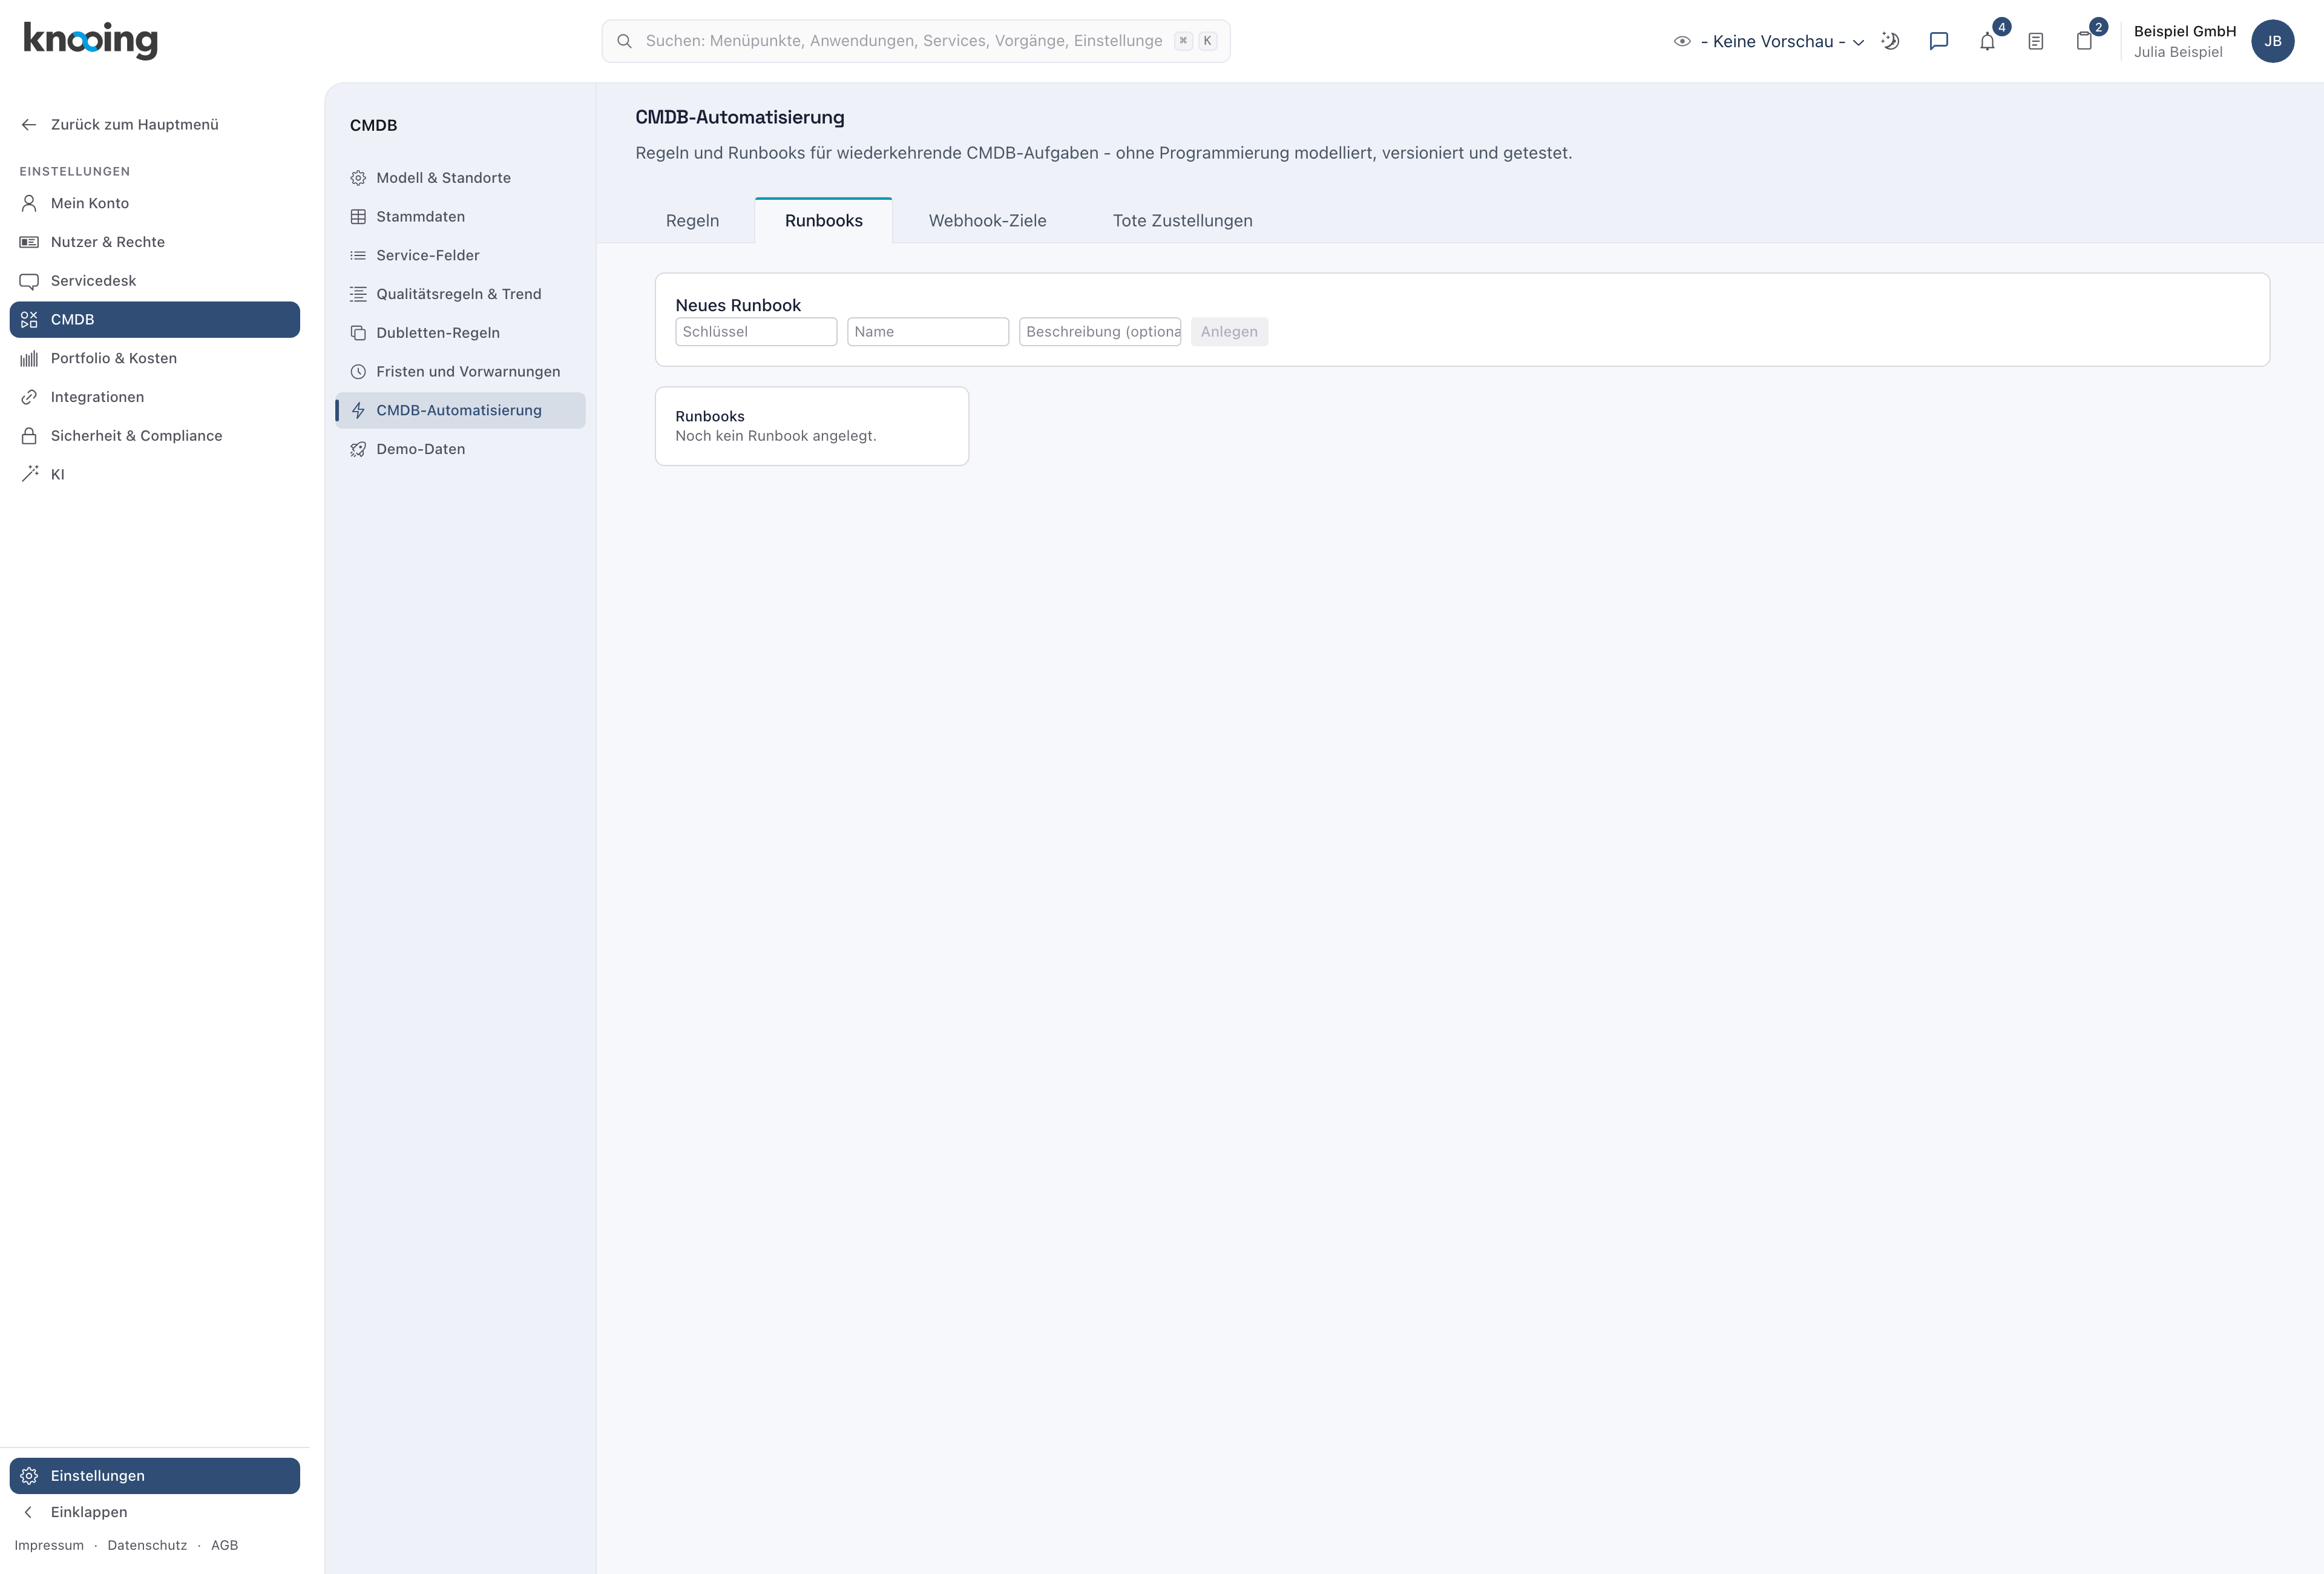Open Sicherheit & Compliance settings

155,435
